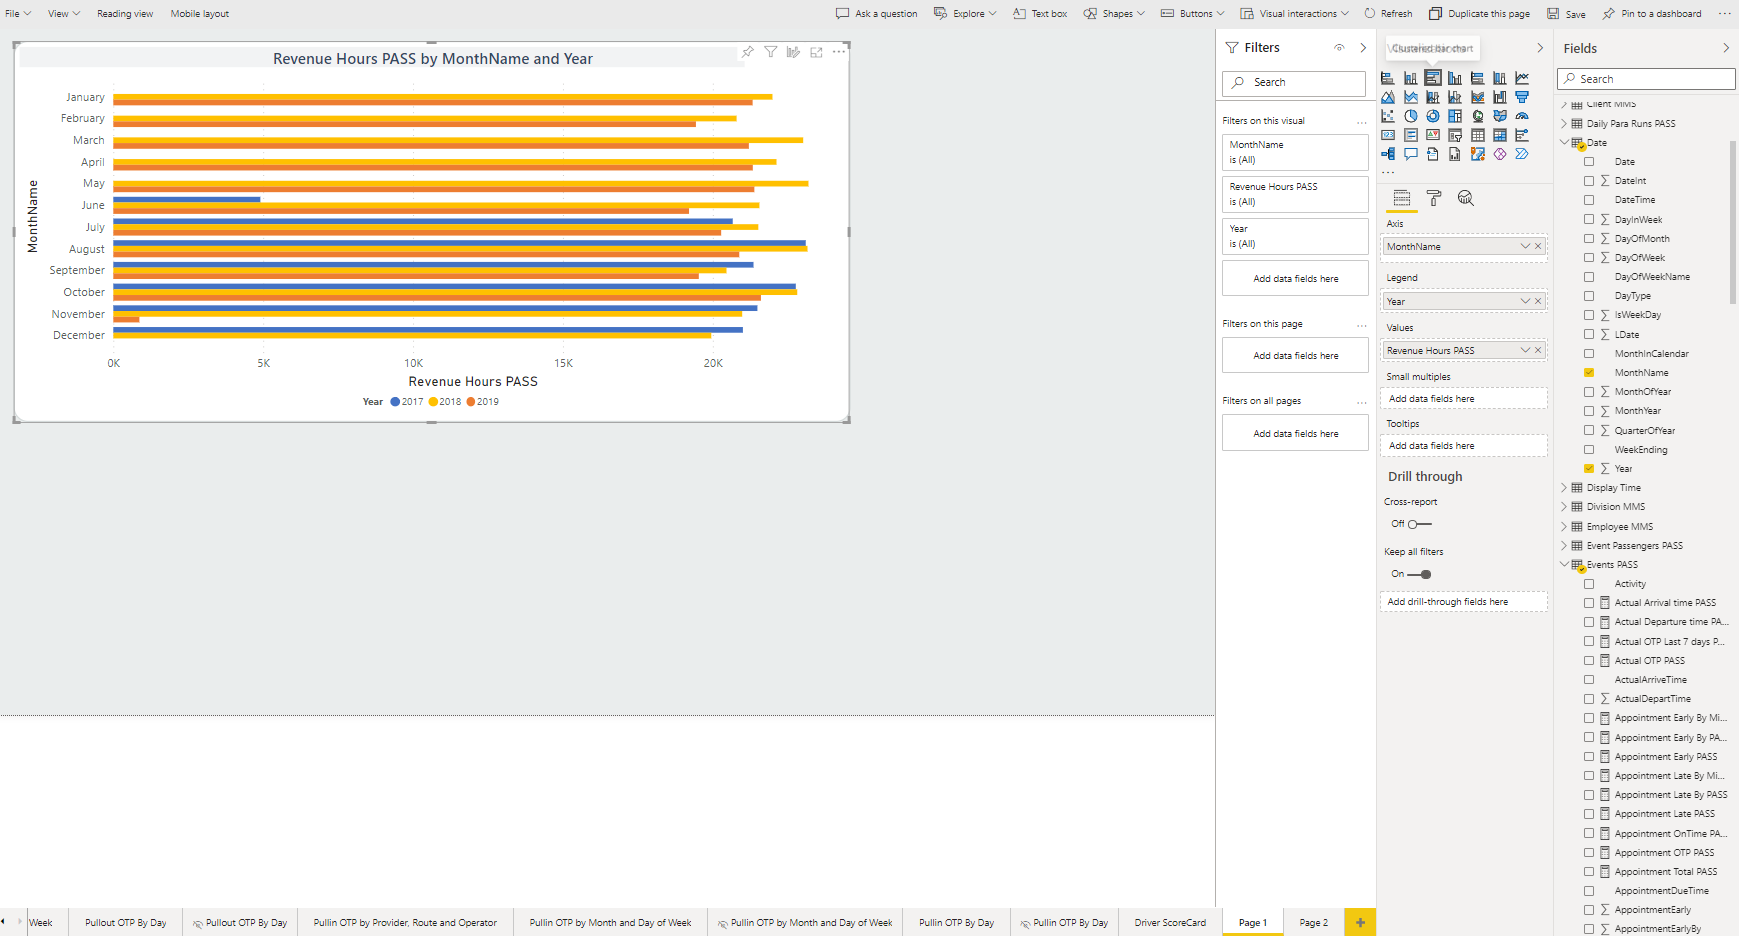This screenshot has width=1739, height=936.
Task: Open the MonthName axis field dropdown
Action: pyautogui.click(x=1526, y=245)
